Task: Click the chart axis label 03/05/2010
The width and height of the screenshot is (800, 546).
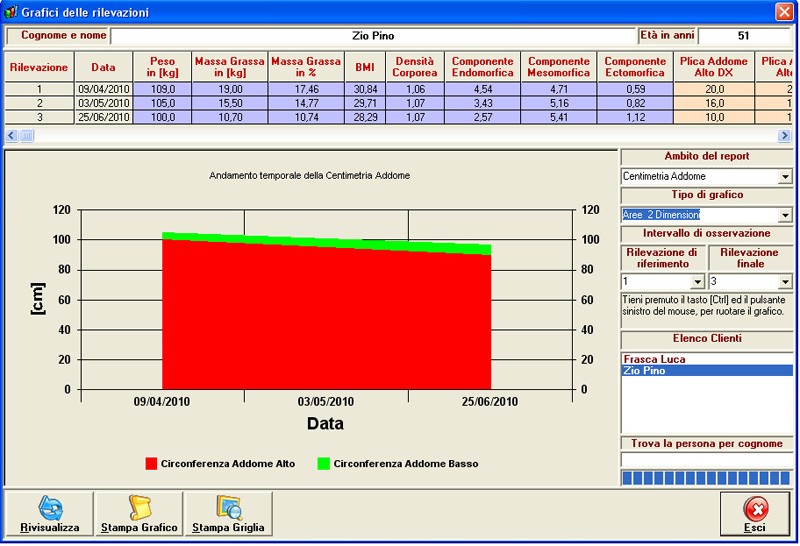Action: coord(326,402)
